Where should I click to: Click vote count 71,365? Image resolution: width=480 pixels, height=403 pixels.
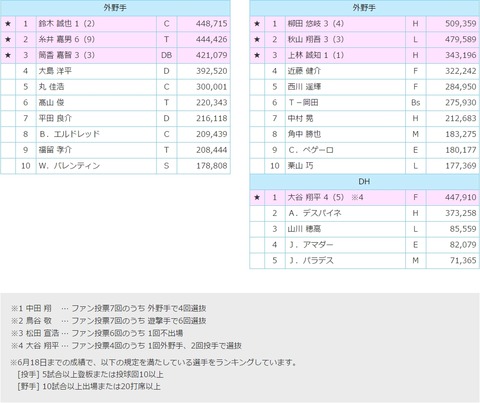463,260
